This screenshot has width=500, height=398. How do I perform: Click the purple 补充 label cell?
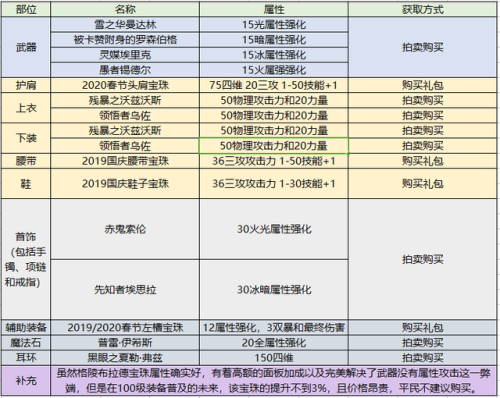(x=26, y=381)
